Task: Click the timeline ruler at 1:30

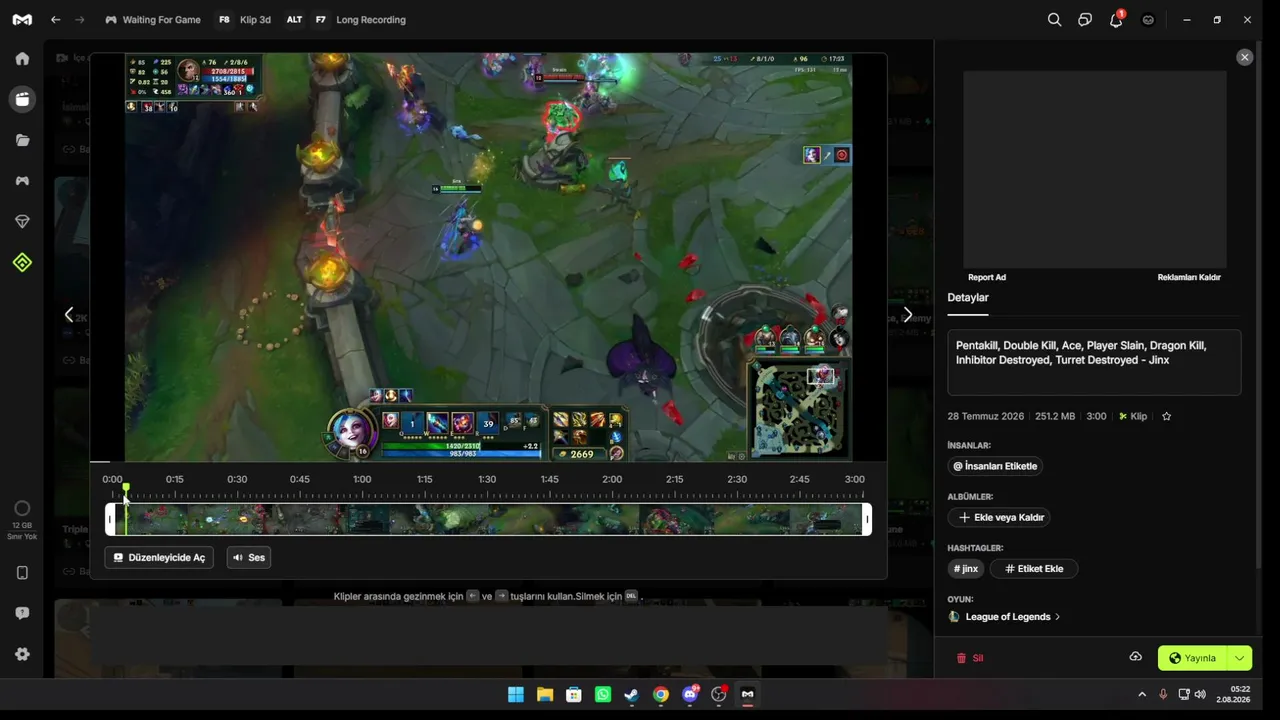Action: [x=487, y=479]
